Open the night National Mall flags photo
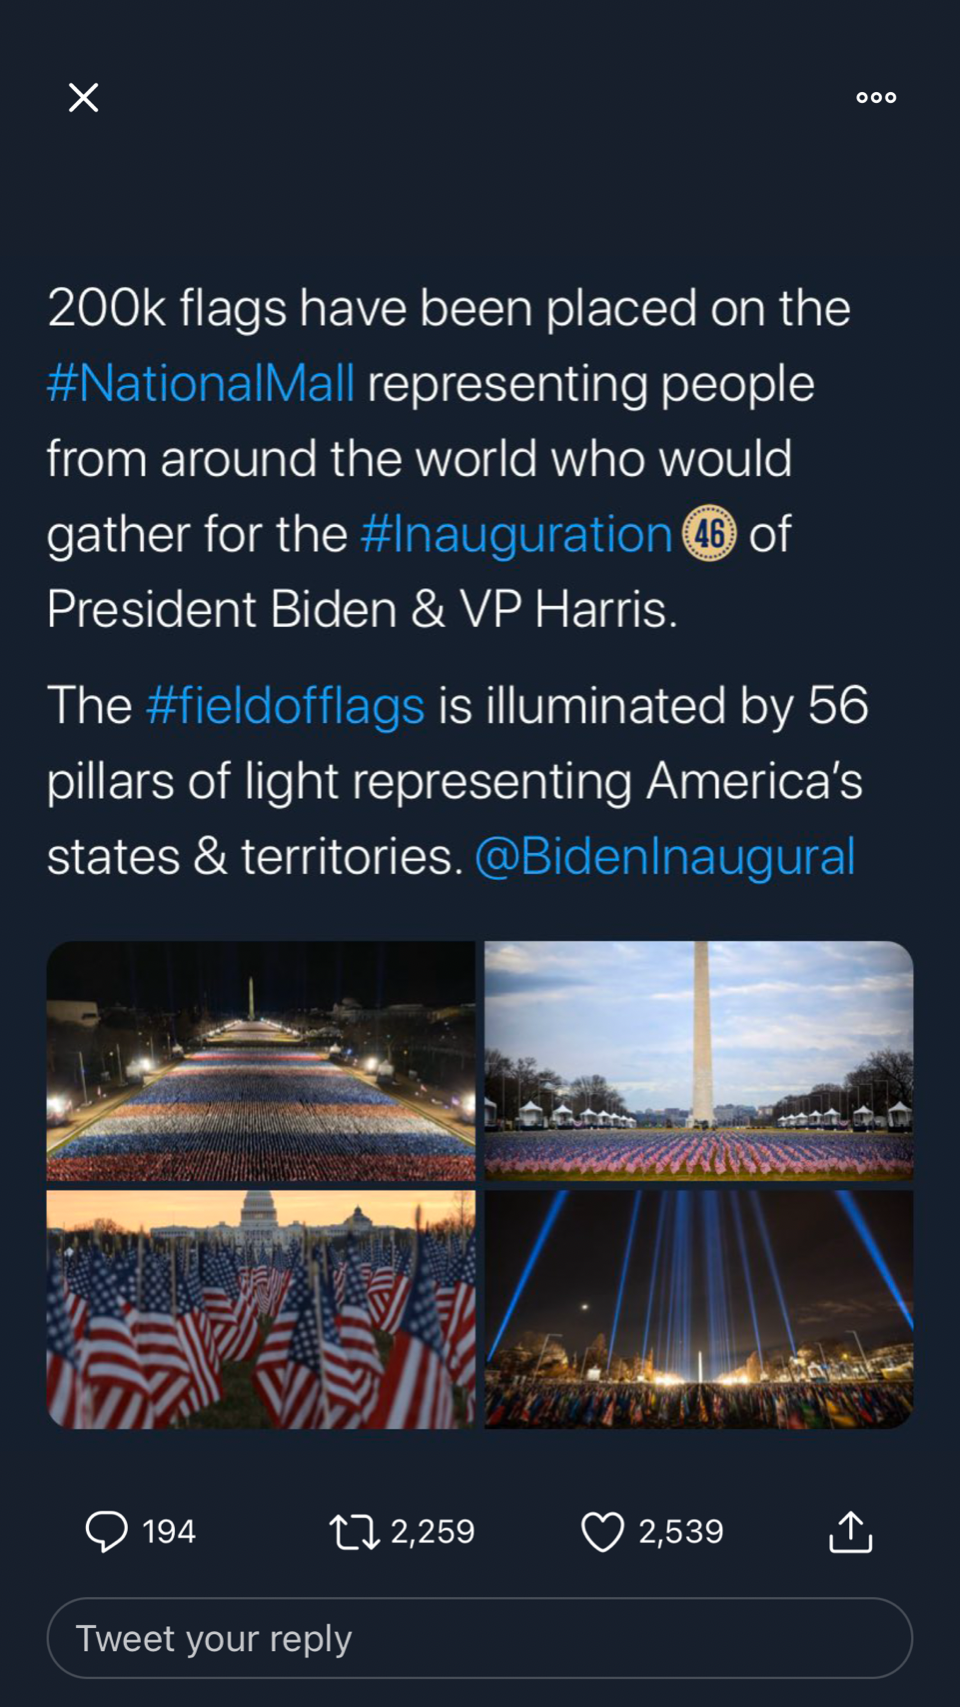The image size is (960, 1707). 261,1061
